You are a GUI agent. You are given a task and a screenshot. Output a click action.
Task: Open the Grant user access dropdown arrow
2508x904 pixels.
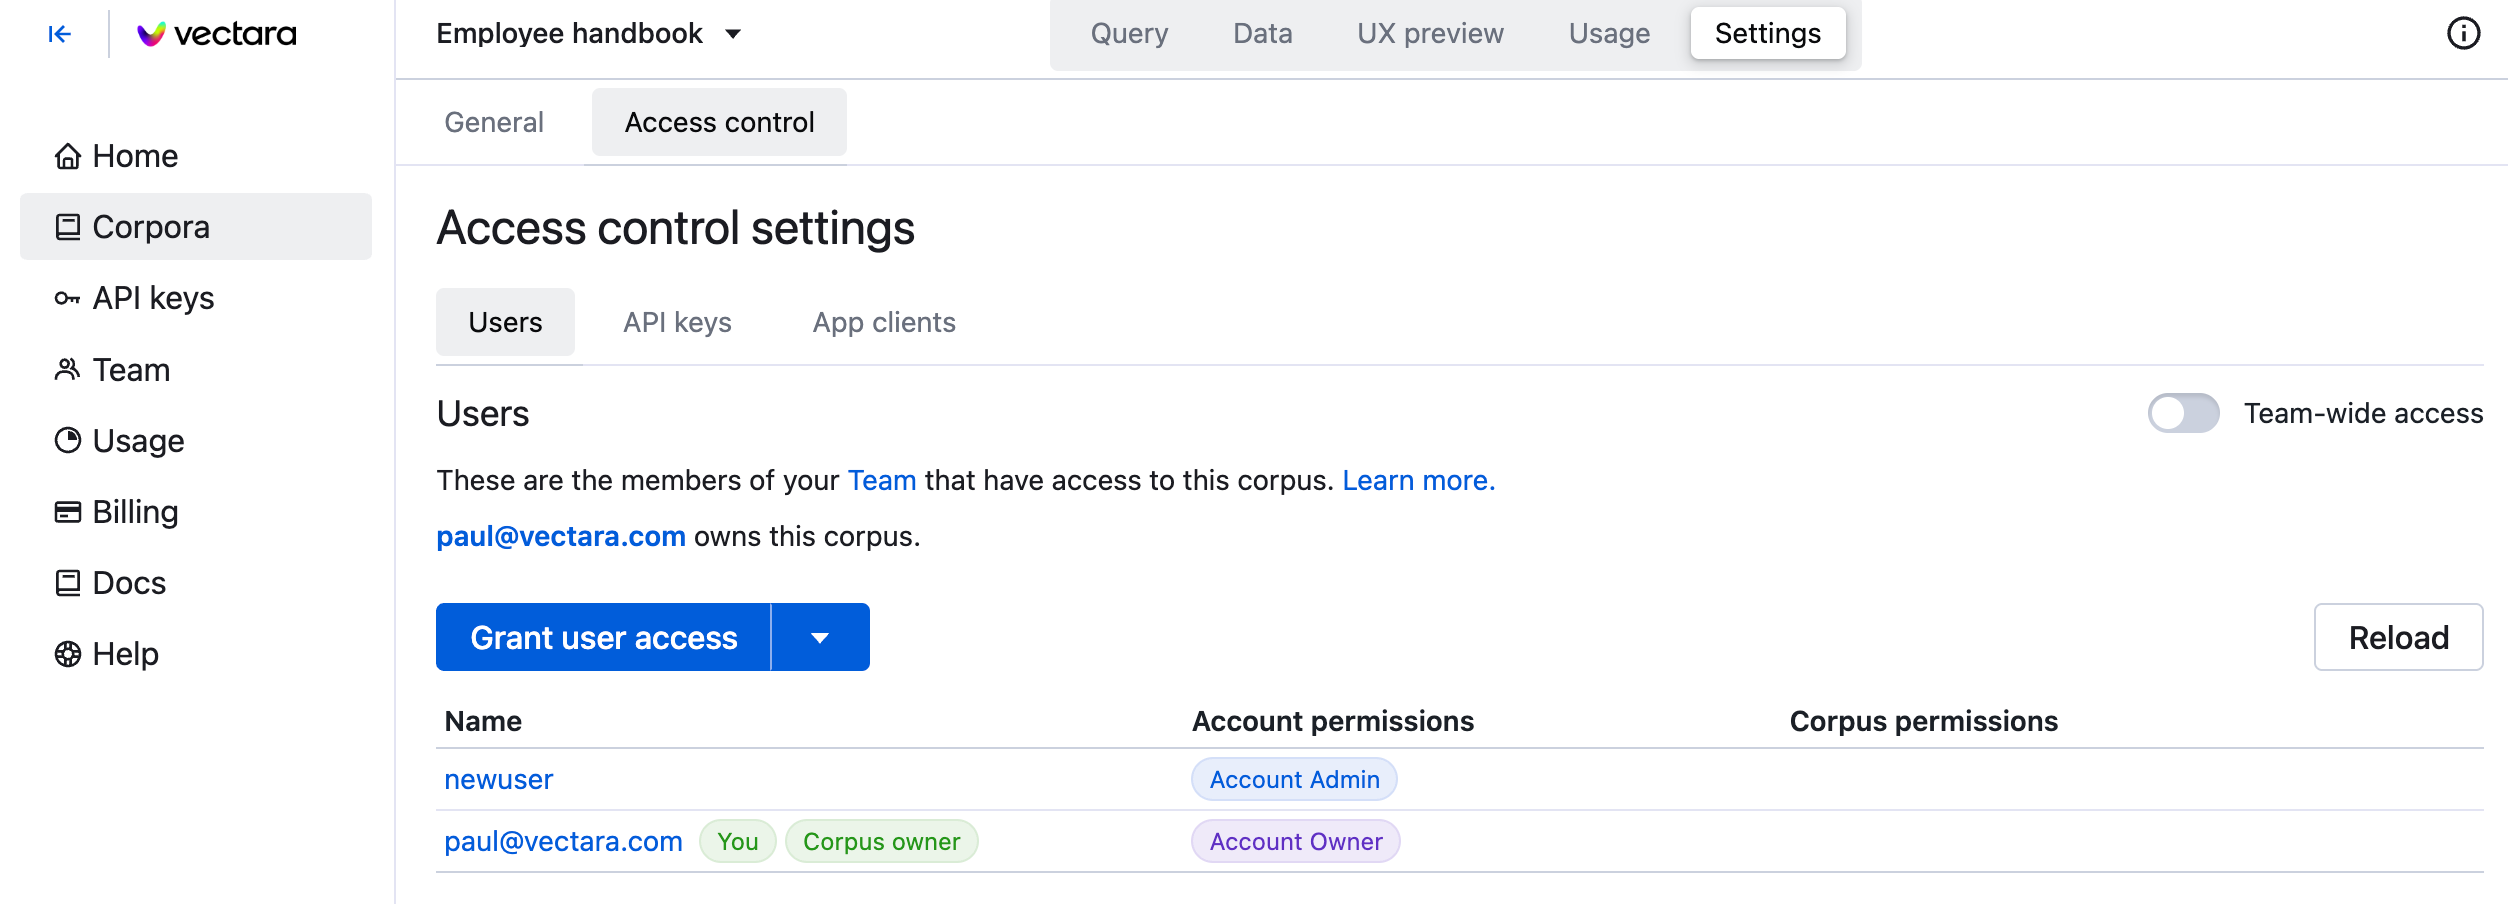coord(820,638)
